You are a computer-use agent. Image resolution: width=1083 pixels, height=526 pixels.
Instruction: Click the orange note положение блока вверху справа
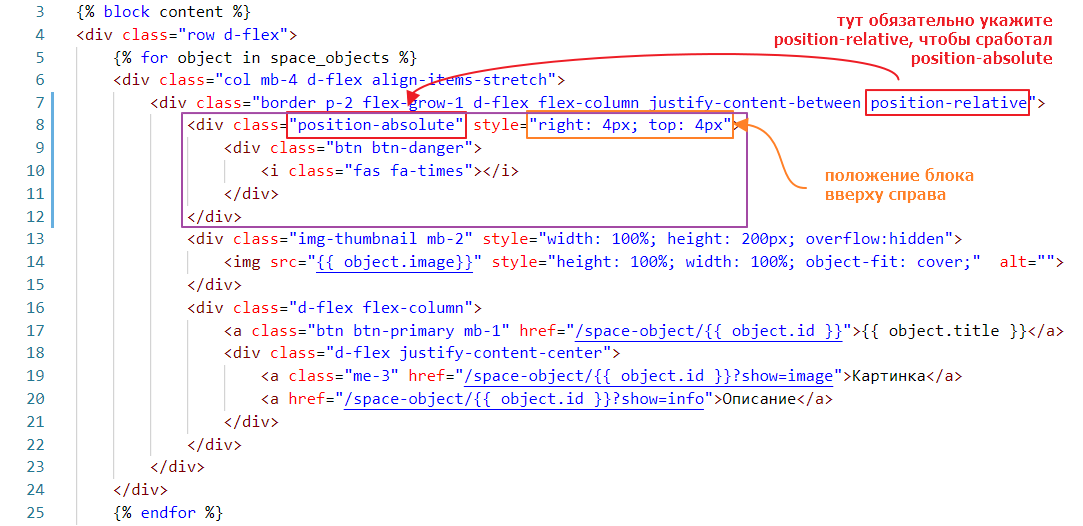point(898,185)
